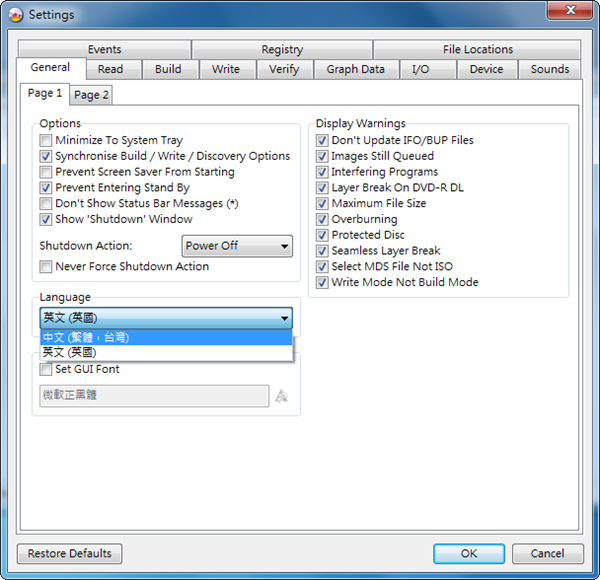Enable Set GUI Font checkbox

(x=46, y=369)
